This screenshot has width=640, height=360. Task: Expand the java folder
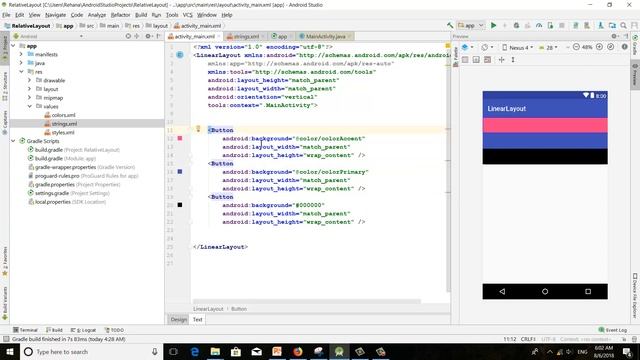click(21, 63)
